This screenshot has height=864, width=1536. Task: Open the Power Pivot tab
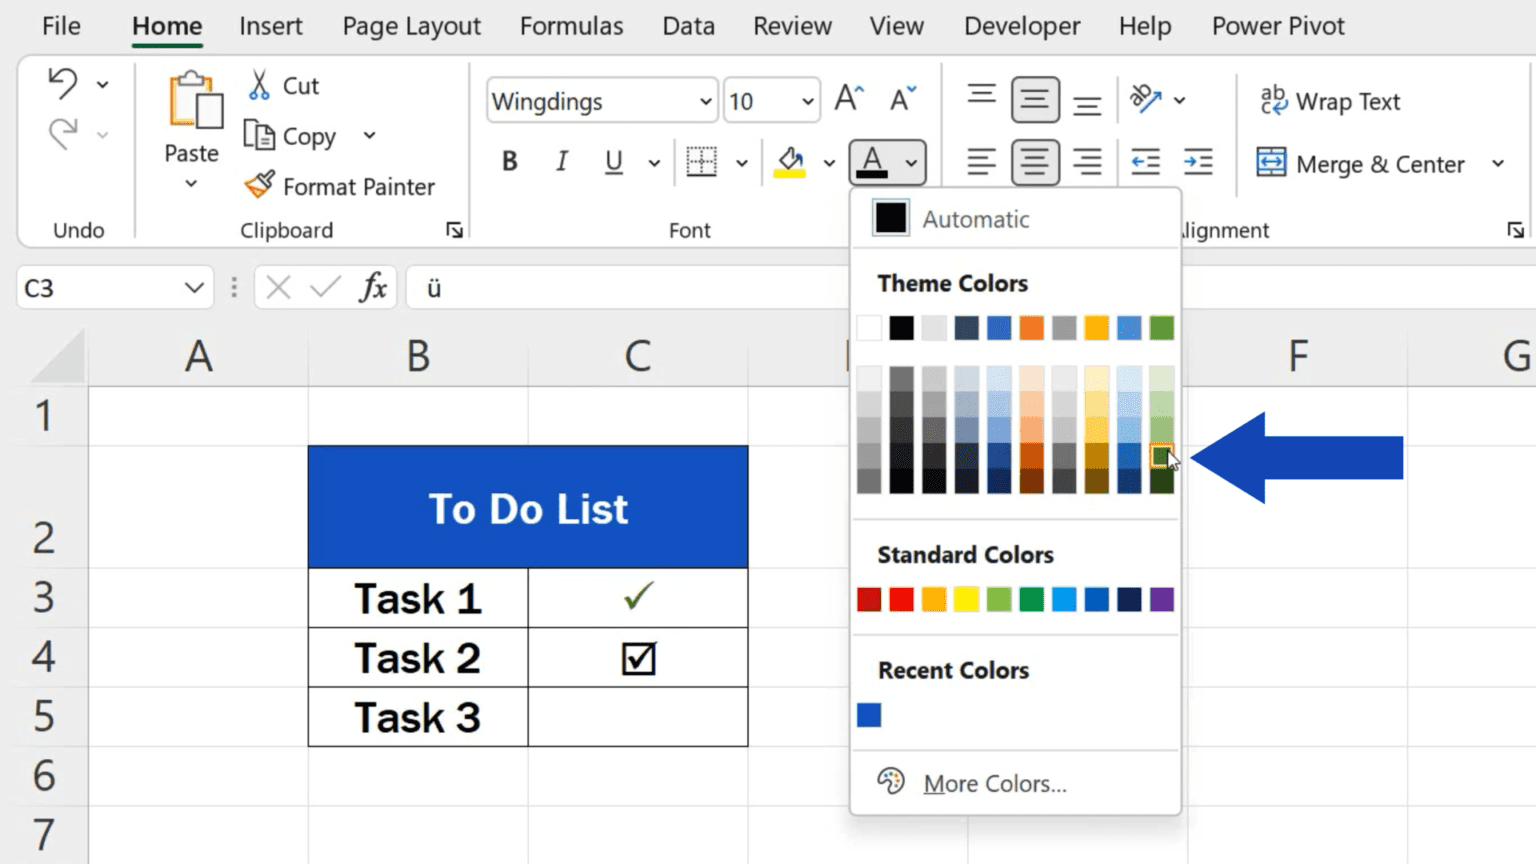point(1277,26)
